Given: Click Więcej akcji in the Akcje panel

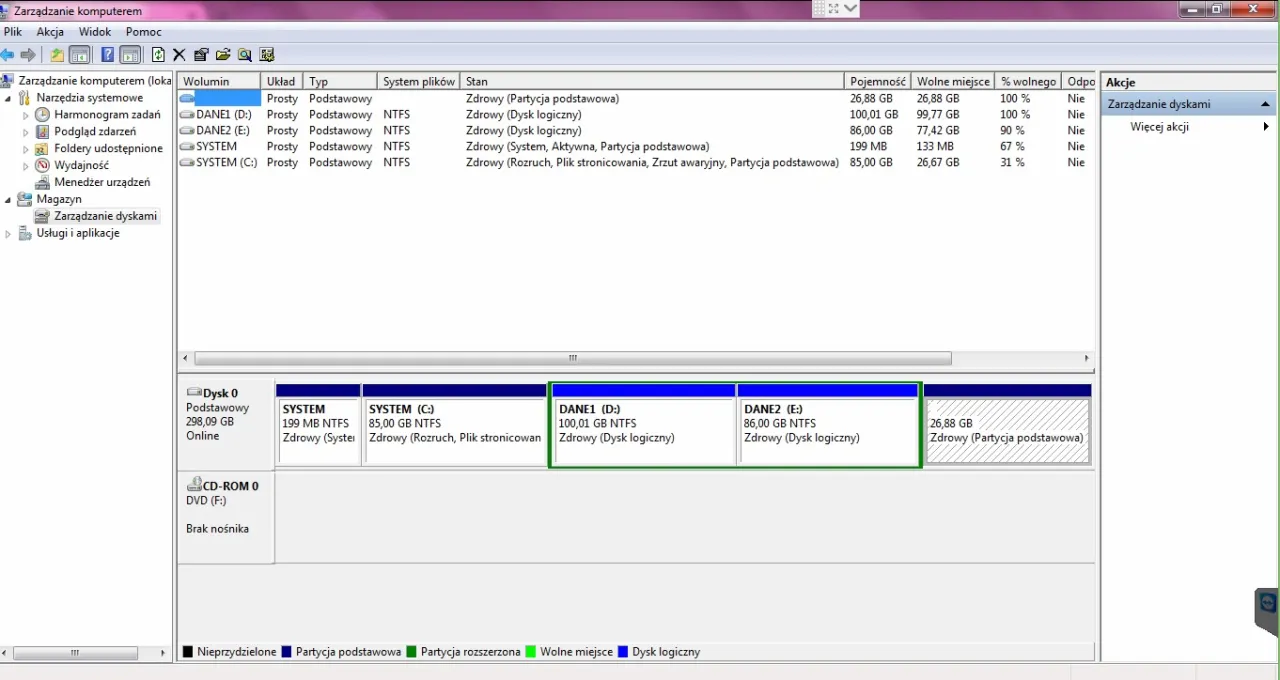Looking at the screenshot, I should (x=1158, y=127).
